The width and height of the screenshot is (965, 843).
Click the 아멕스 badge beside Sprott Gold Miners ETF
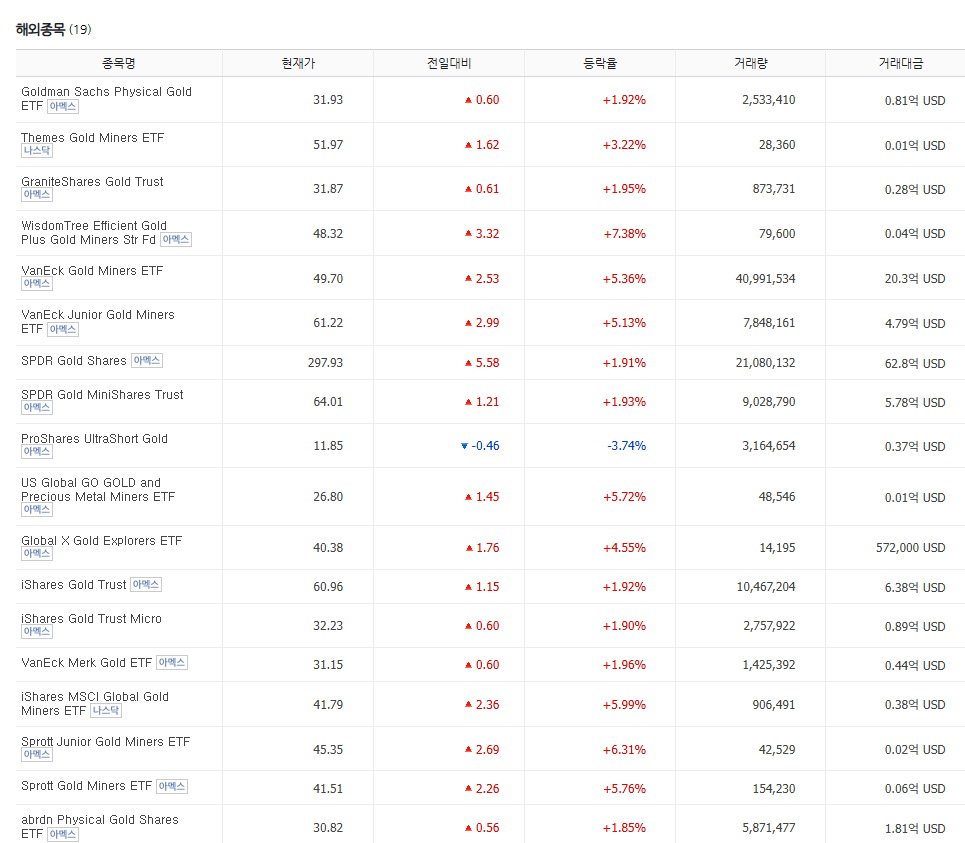(x=172, y=786)
